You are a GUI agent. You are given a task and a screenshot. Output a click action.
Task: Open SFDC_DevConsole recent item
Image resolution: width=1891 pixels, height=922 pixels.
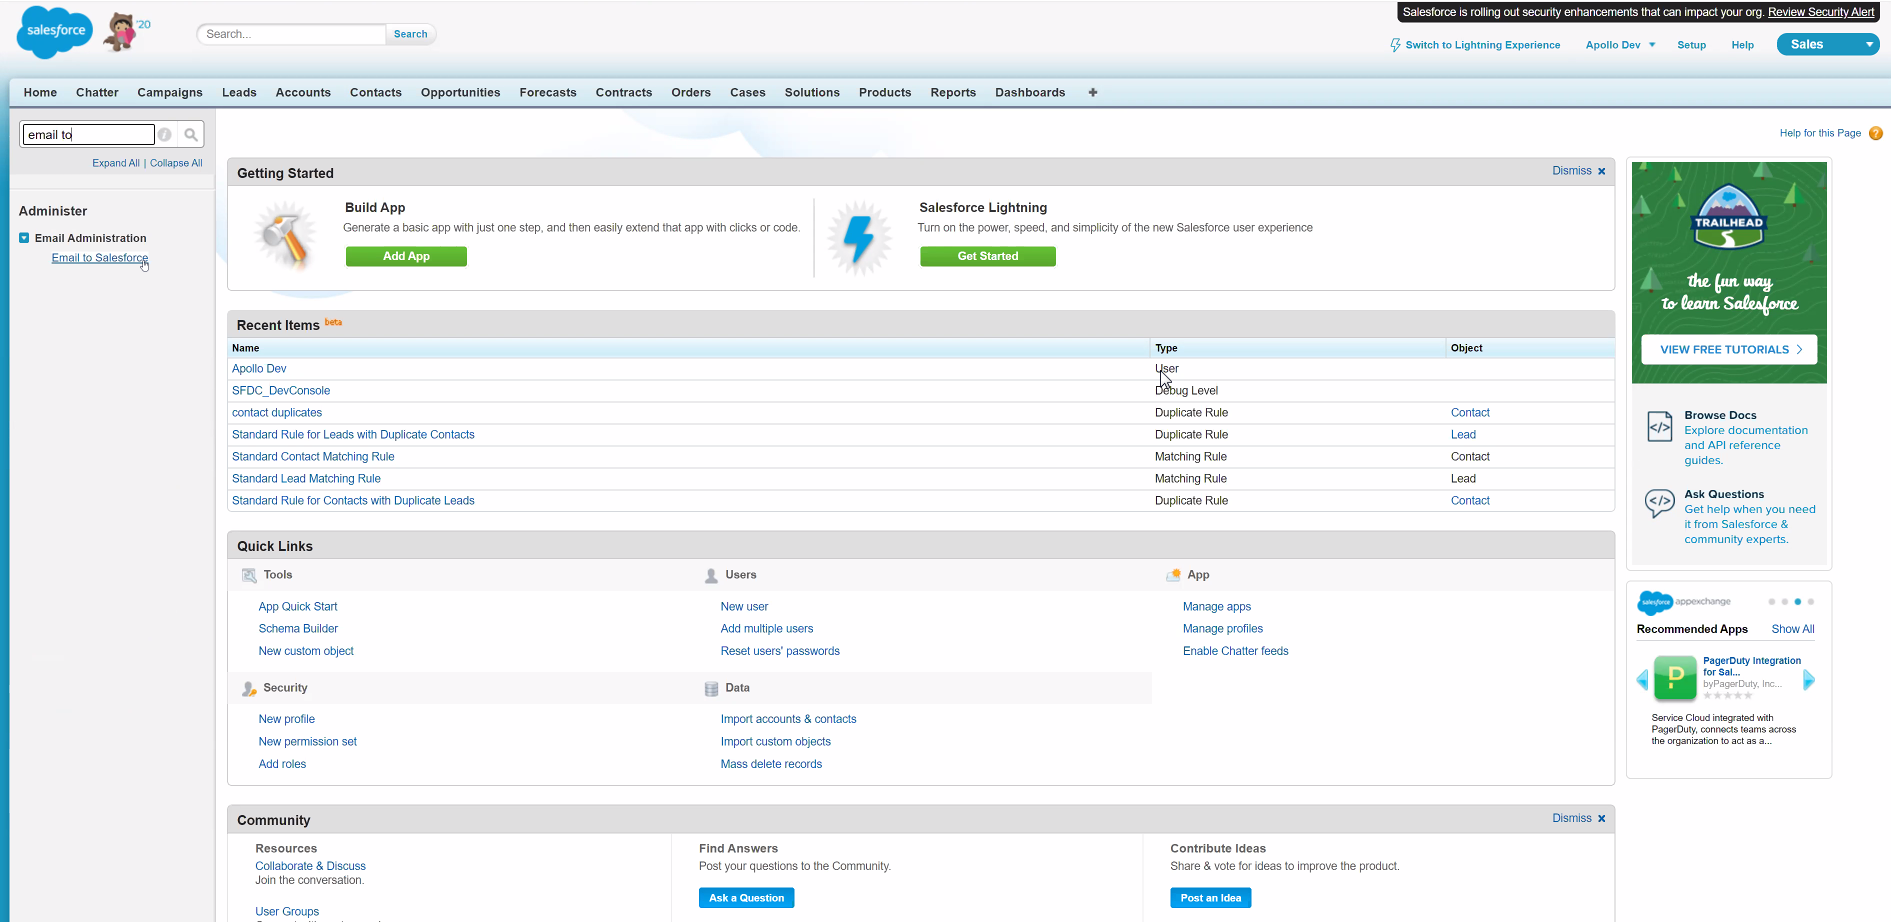pyautogui.click(x=281, y=391)
